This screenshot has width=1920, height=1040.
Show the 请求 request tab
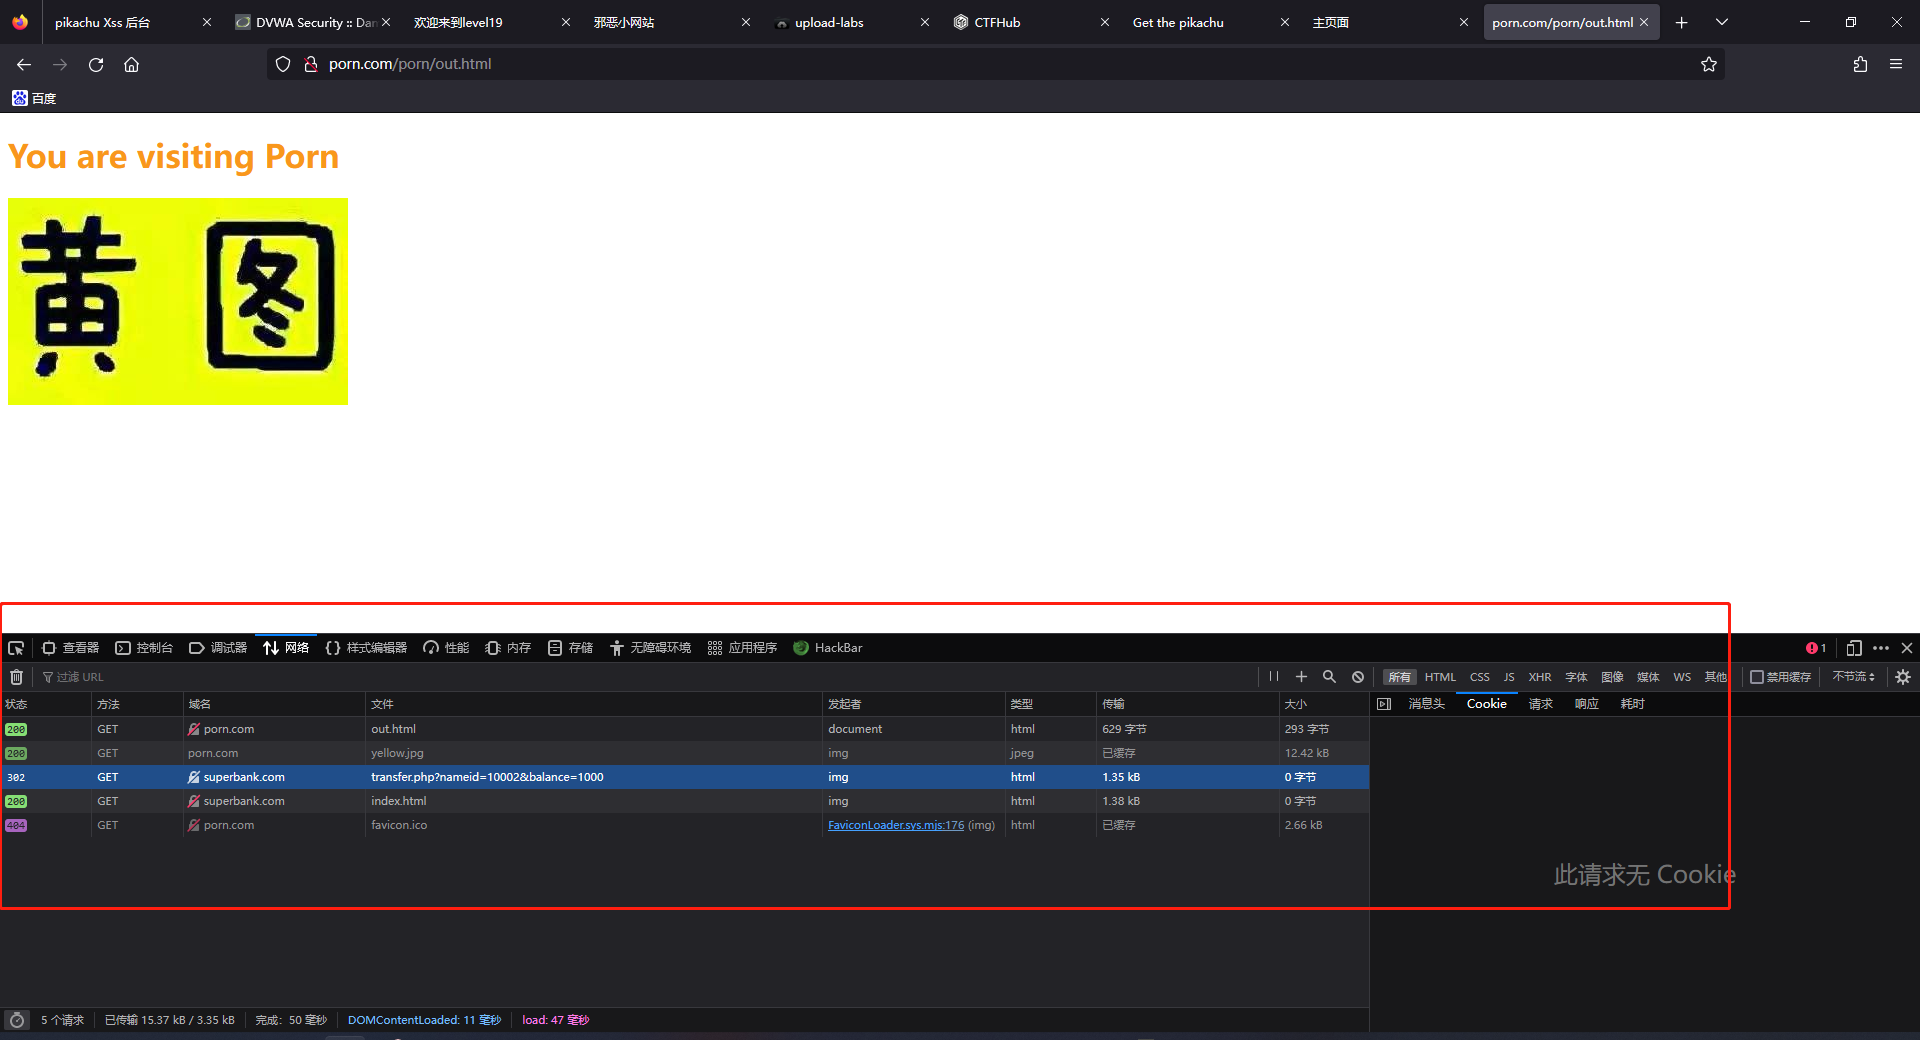click(1541, 704)
